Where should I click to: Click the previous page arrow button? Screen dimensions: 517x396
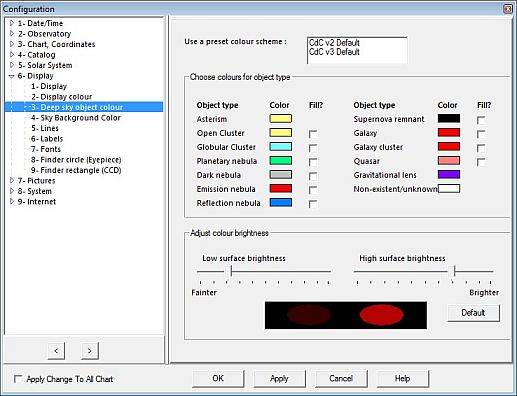point(56,351)
